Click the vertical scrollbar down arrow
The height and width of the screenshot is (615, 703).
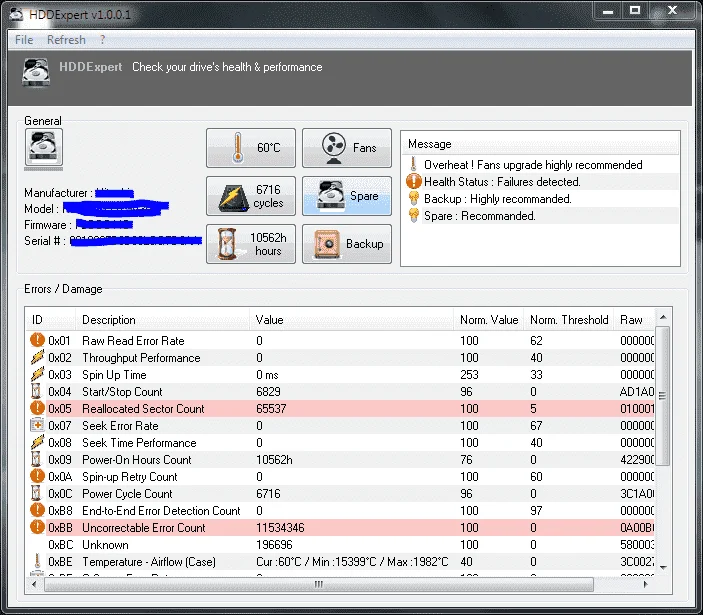click(x=663, y=567)
